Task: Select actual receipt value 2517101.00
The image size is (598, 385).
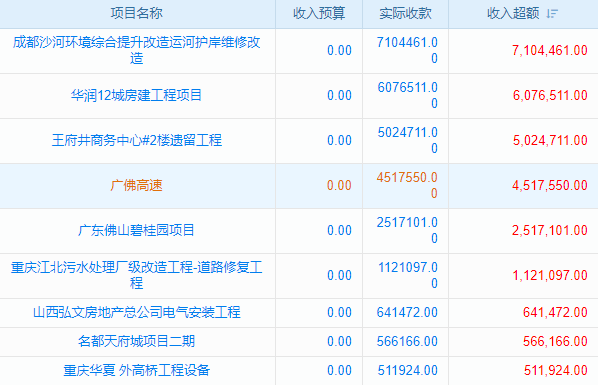Action: tap(407, 230)
